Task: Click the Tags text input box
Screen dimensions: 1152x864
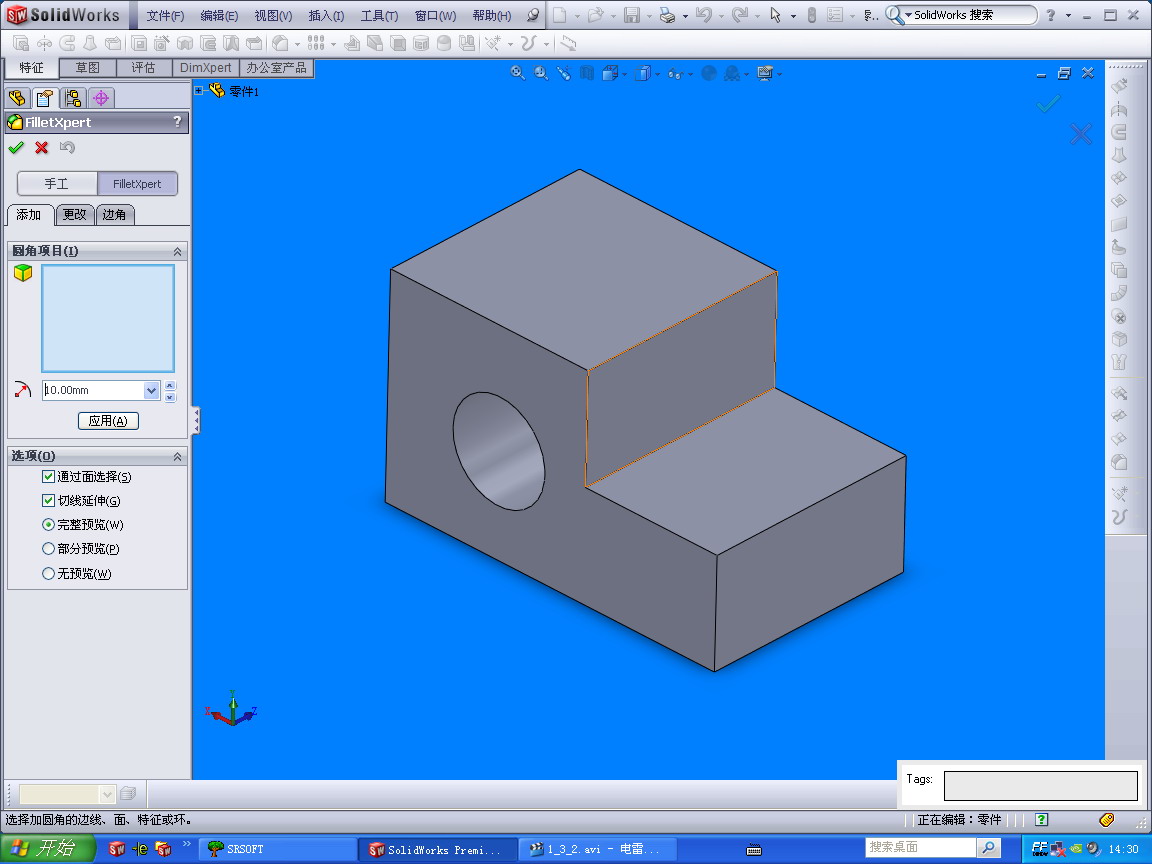Action: coord(1040,785)
